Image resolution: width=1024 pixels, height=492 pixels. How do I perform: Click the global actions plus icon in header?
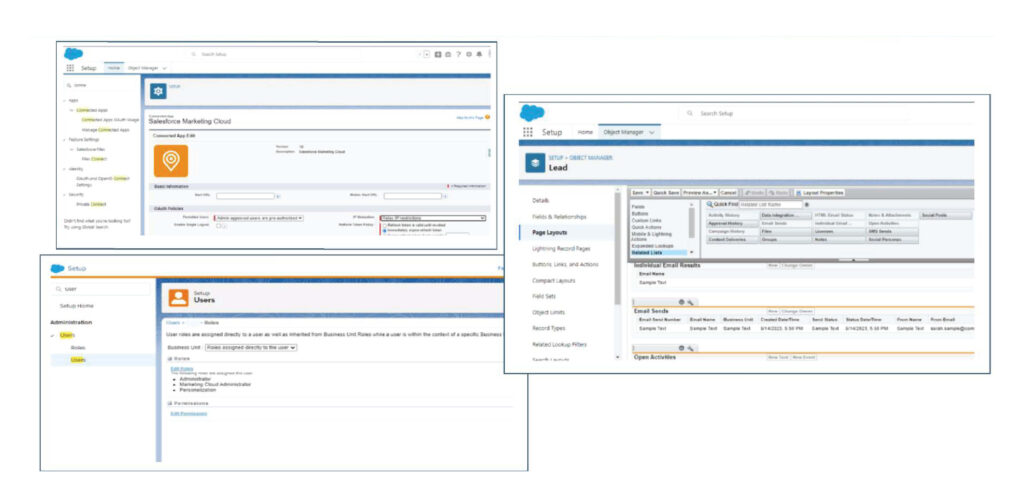(x=438, y=54)
